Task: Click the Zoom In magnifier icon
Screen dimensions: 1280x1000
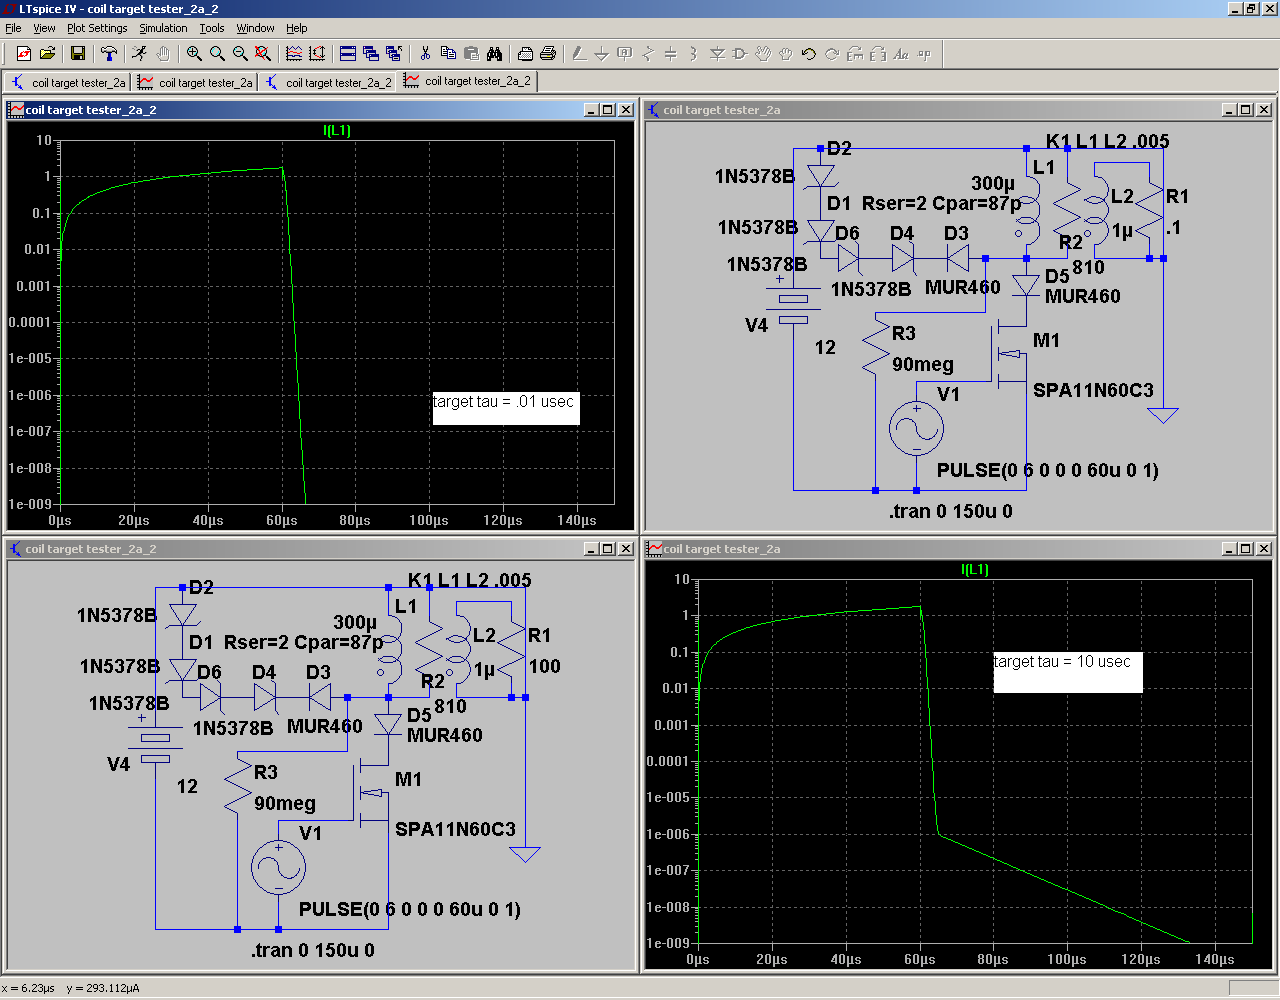Action: (x=194, y=54)
